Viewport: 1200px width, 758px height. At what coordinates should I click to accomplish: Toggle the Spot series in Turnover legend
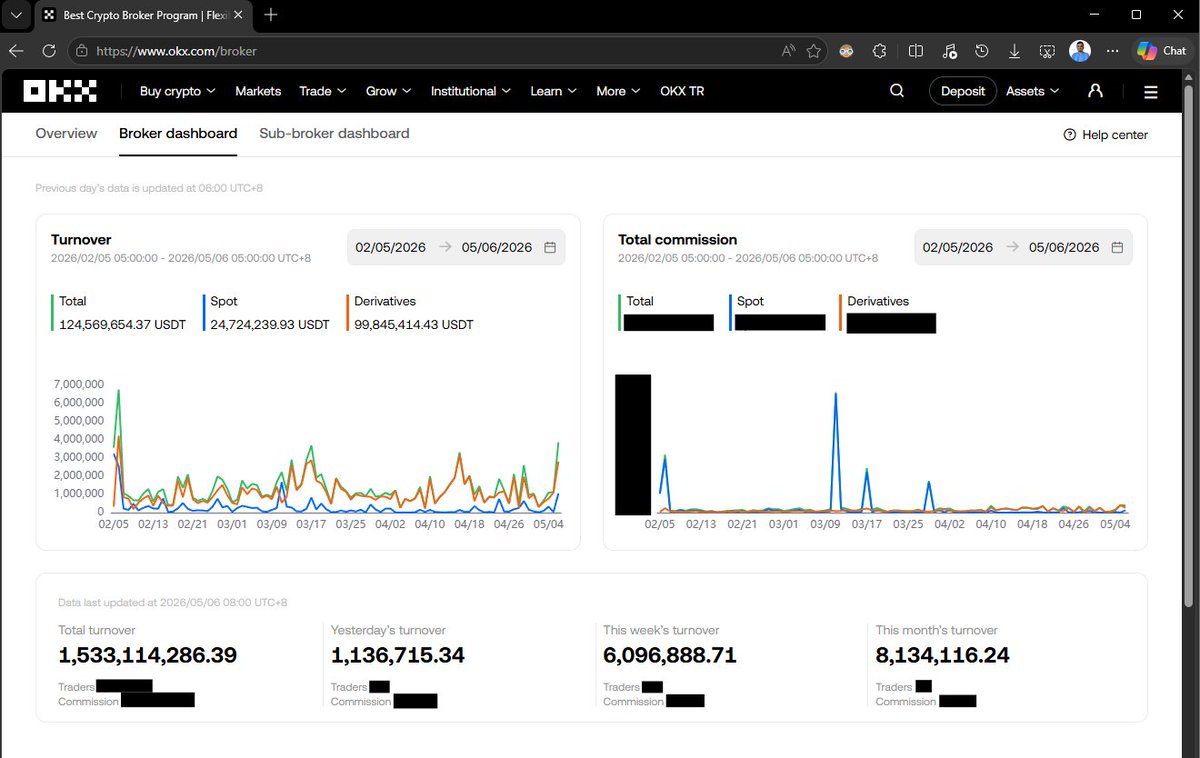point(224,301)
